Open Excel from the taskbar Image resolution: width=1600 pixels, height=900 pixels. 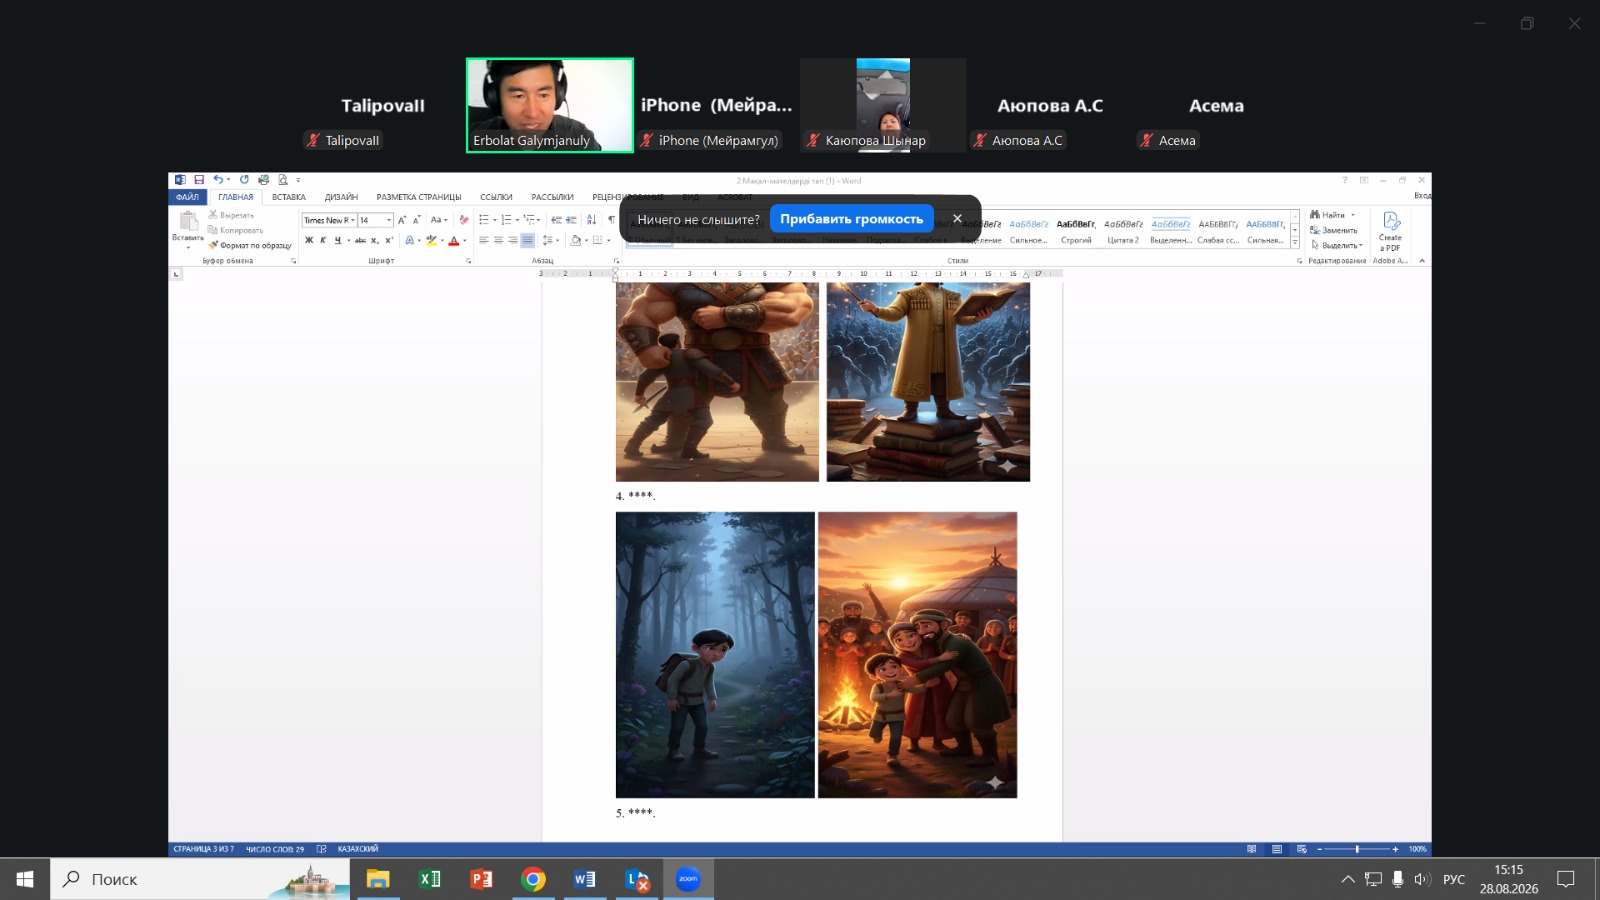point(430,879)
